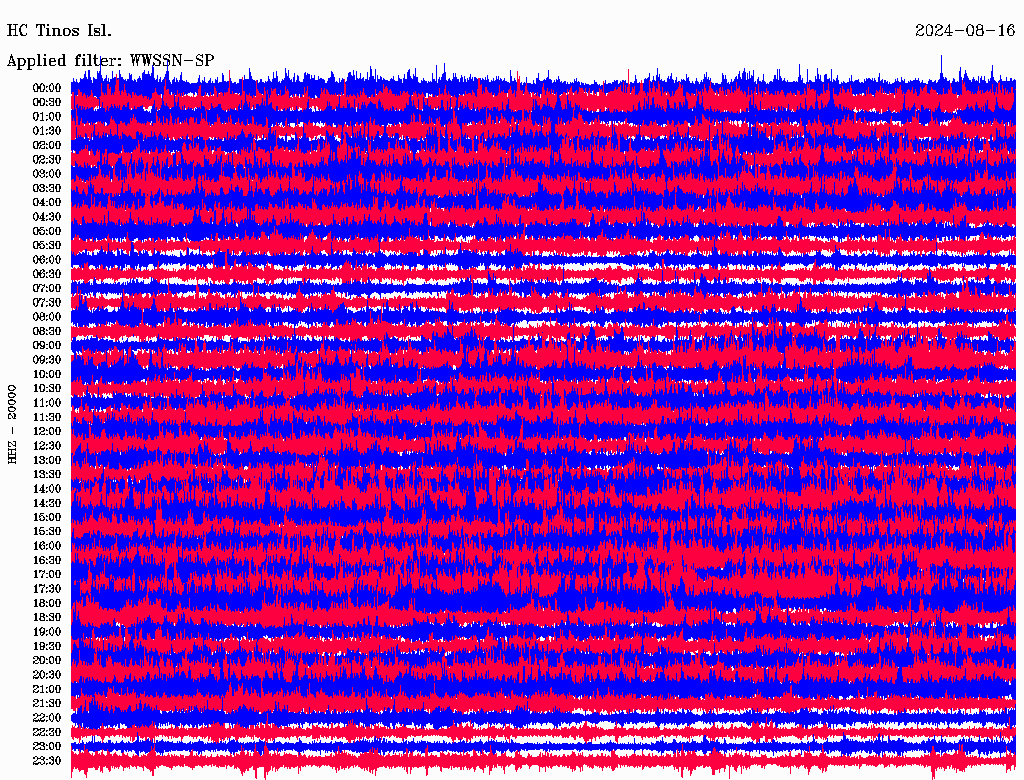Click the 05:30 time label
Screen dimensions: 1024x780
click(47, 246)
